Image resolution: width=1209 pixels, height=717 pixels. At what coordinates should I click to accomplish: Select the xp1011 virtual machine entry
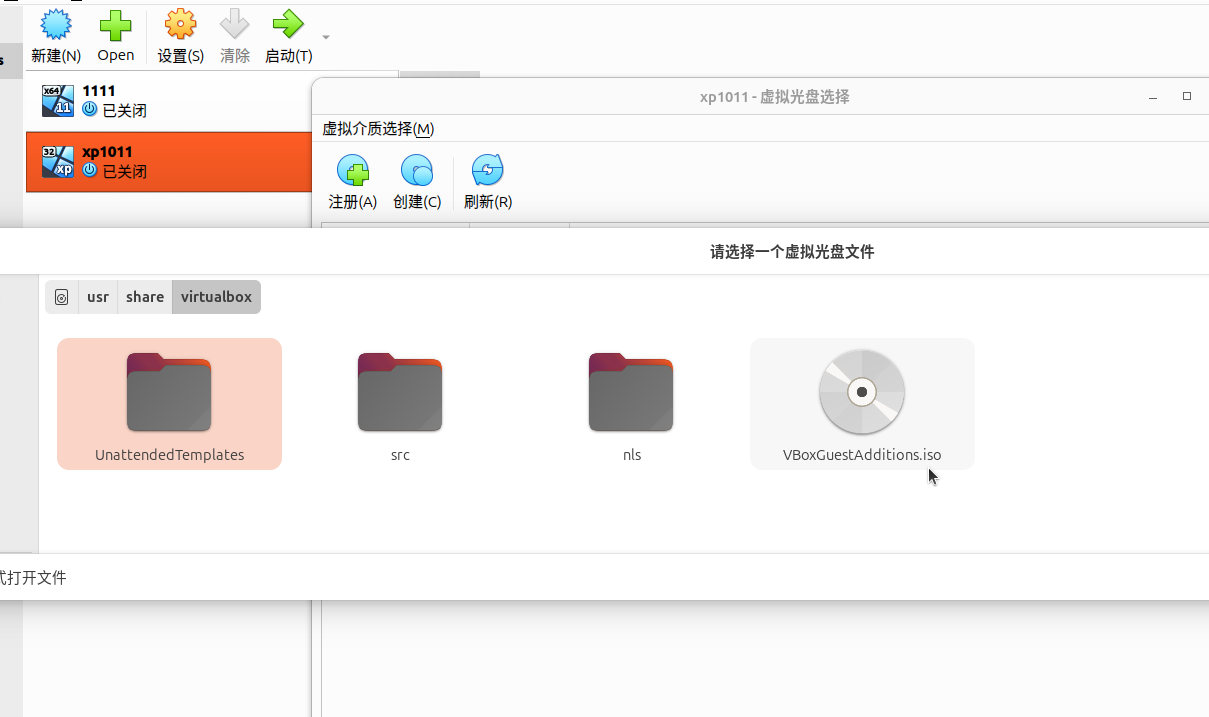(x=168, y=162)
